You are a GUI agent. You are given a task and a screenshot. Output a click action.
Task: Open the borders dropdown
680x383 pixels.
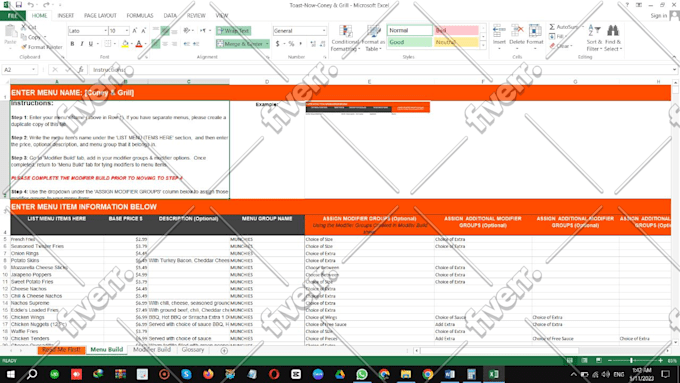114,44
